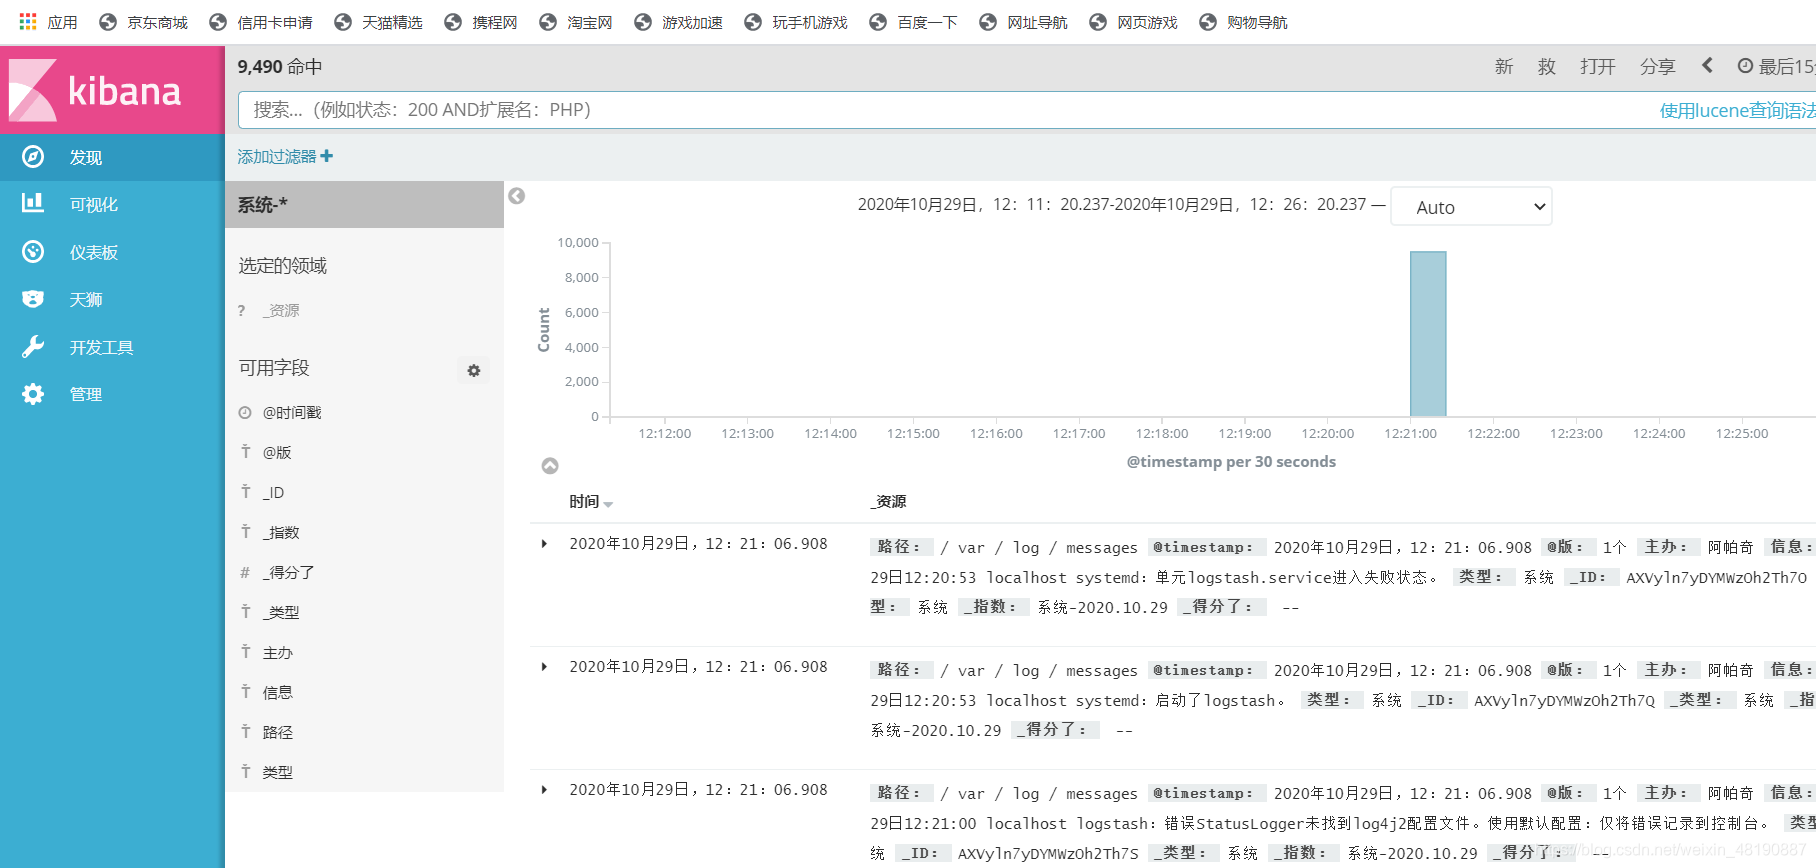The height and width of the screenshot is (868, 1816).
Task: Open the 管理 gear icon
Action: point(33,394)
